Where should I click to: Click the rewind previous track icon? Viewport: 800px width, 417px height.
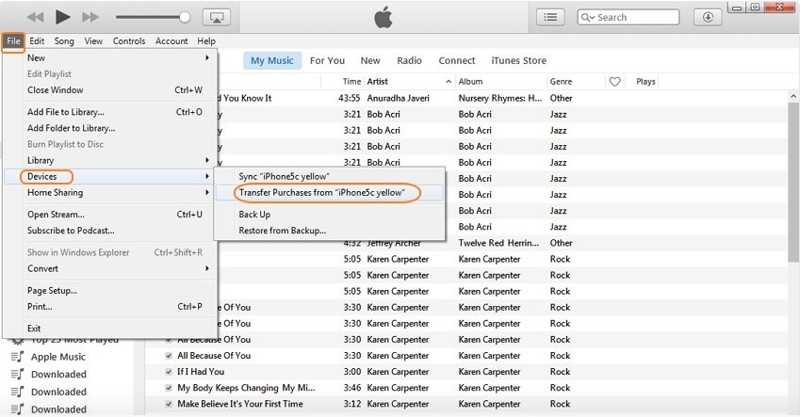(35, 17)
